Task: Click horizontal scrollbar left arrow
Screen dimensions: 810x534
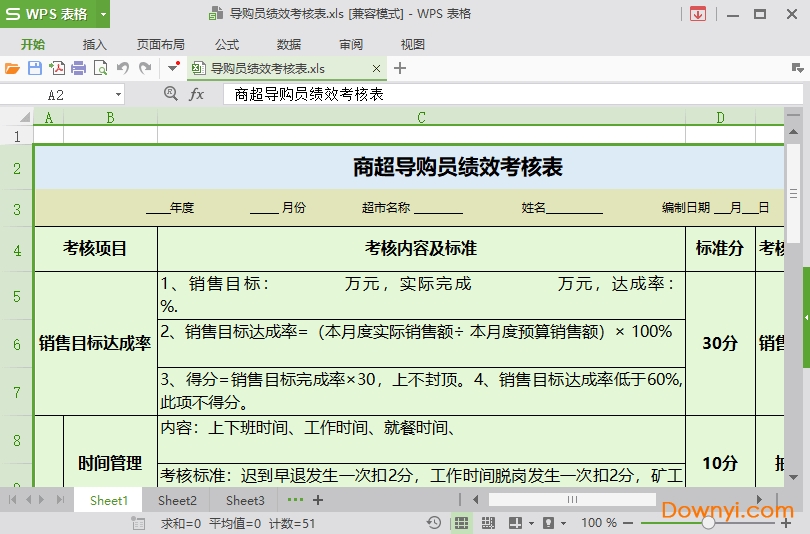Action: click(475, 499)
